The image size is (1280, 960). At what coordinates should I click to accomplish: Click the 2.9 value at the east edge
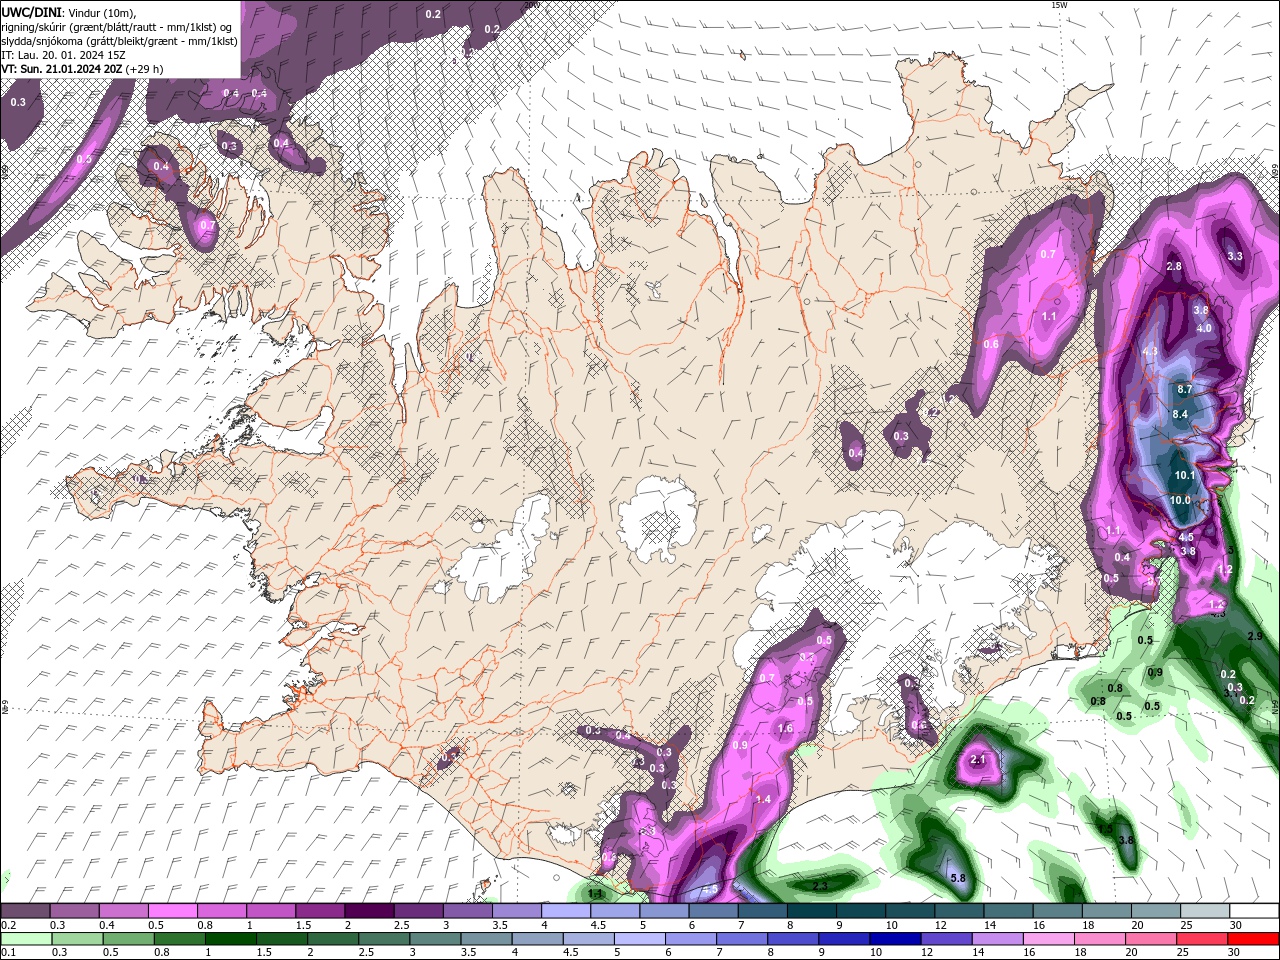tap(1255, 636)
